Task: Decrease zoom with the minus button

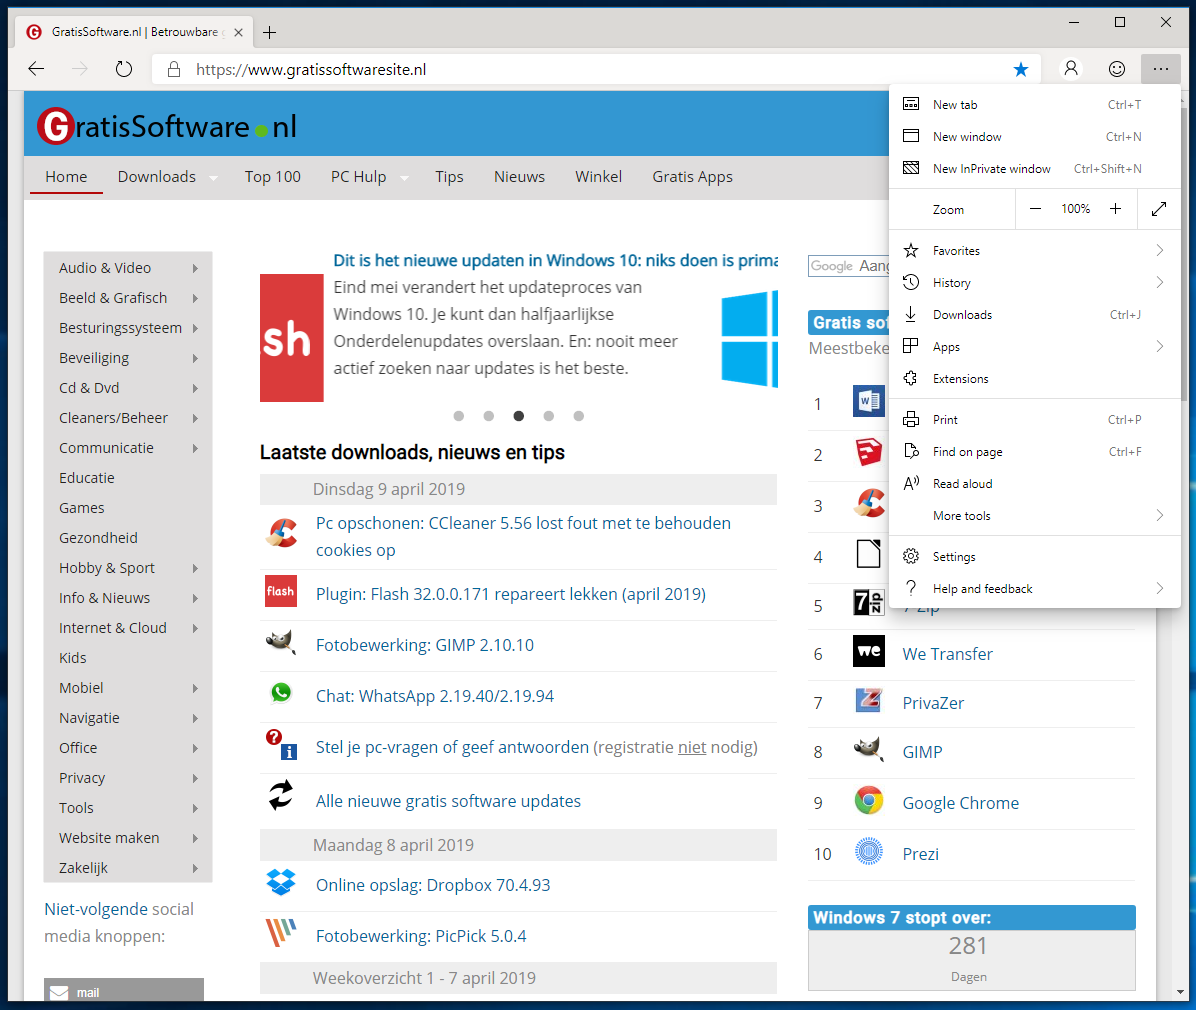Action: pos(1036,209)
